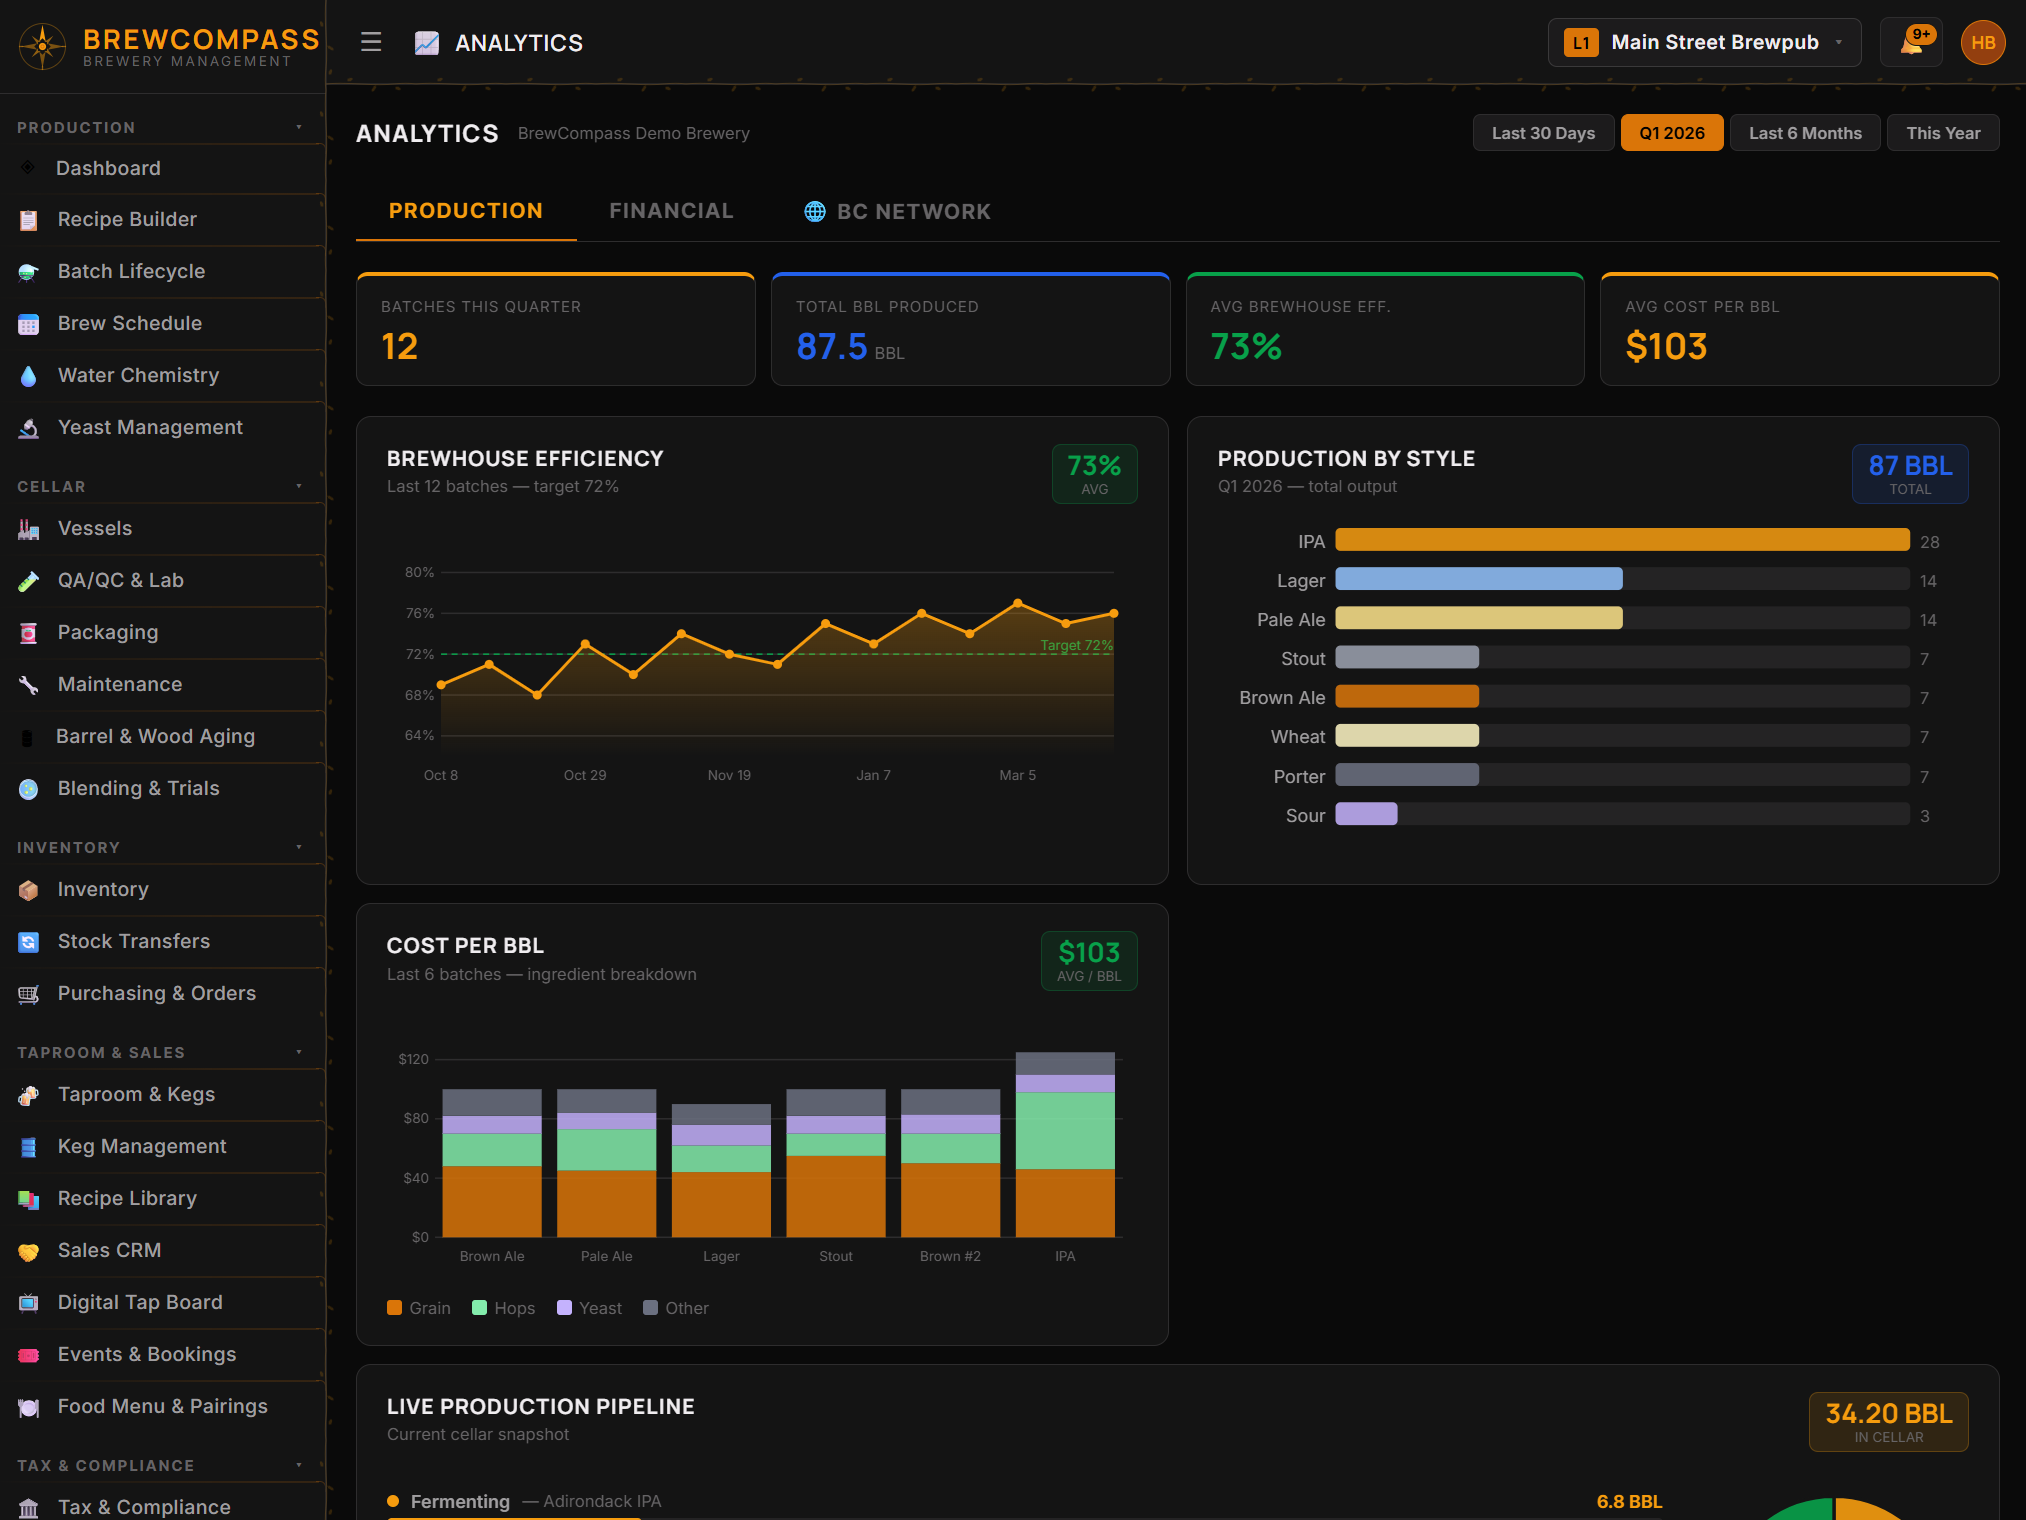Click the Packaging can icon
2026x1520 pixels.
pyautogui.click(x=29, y=633)
